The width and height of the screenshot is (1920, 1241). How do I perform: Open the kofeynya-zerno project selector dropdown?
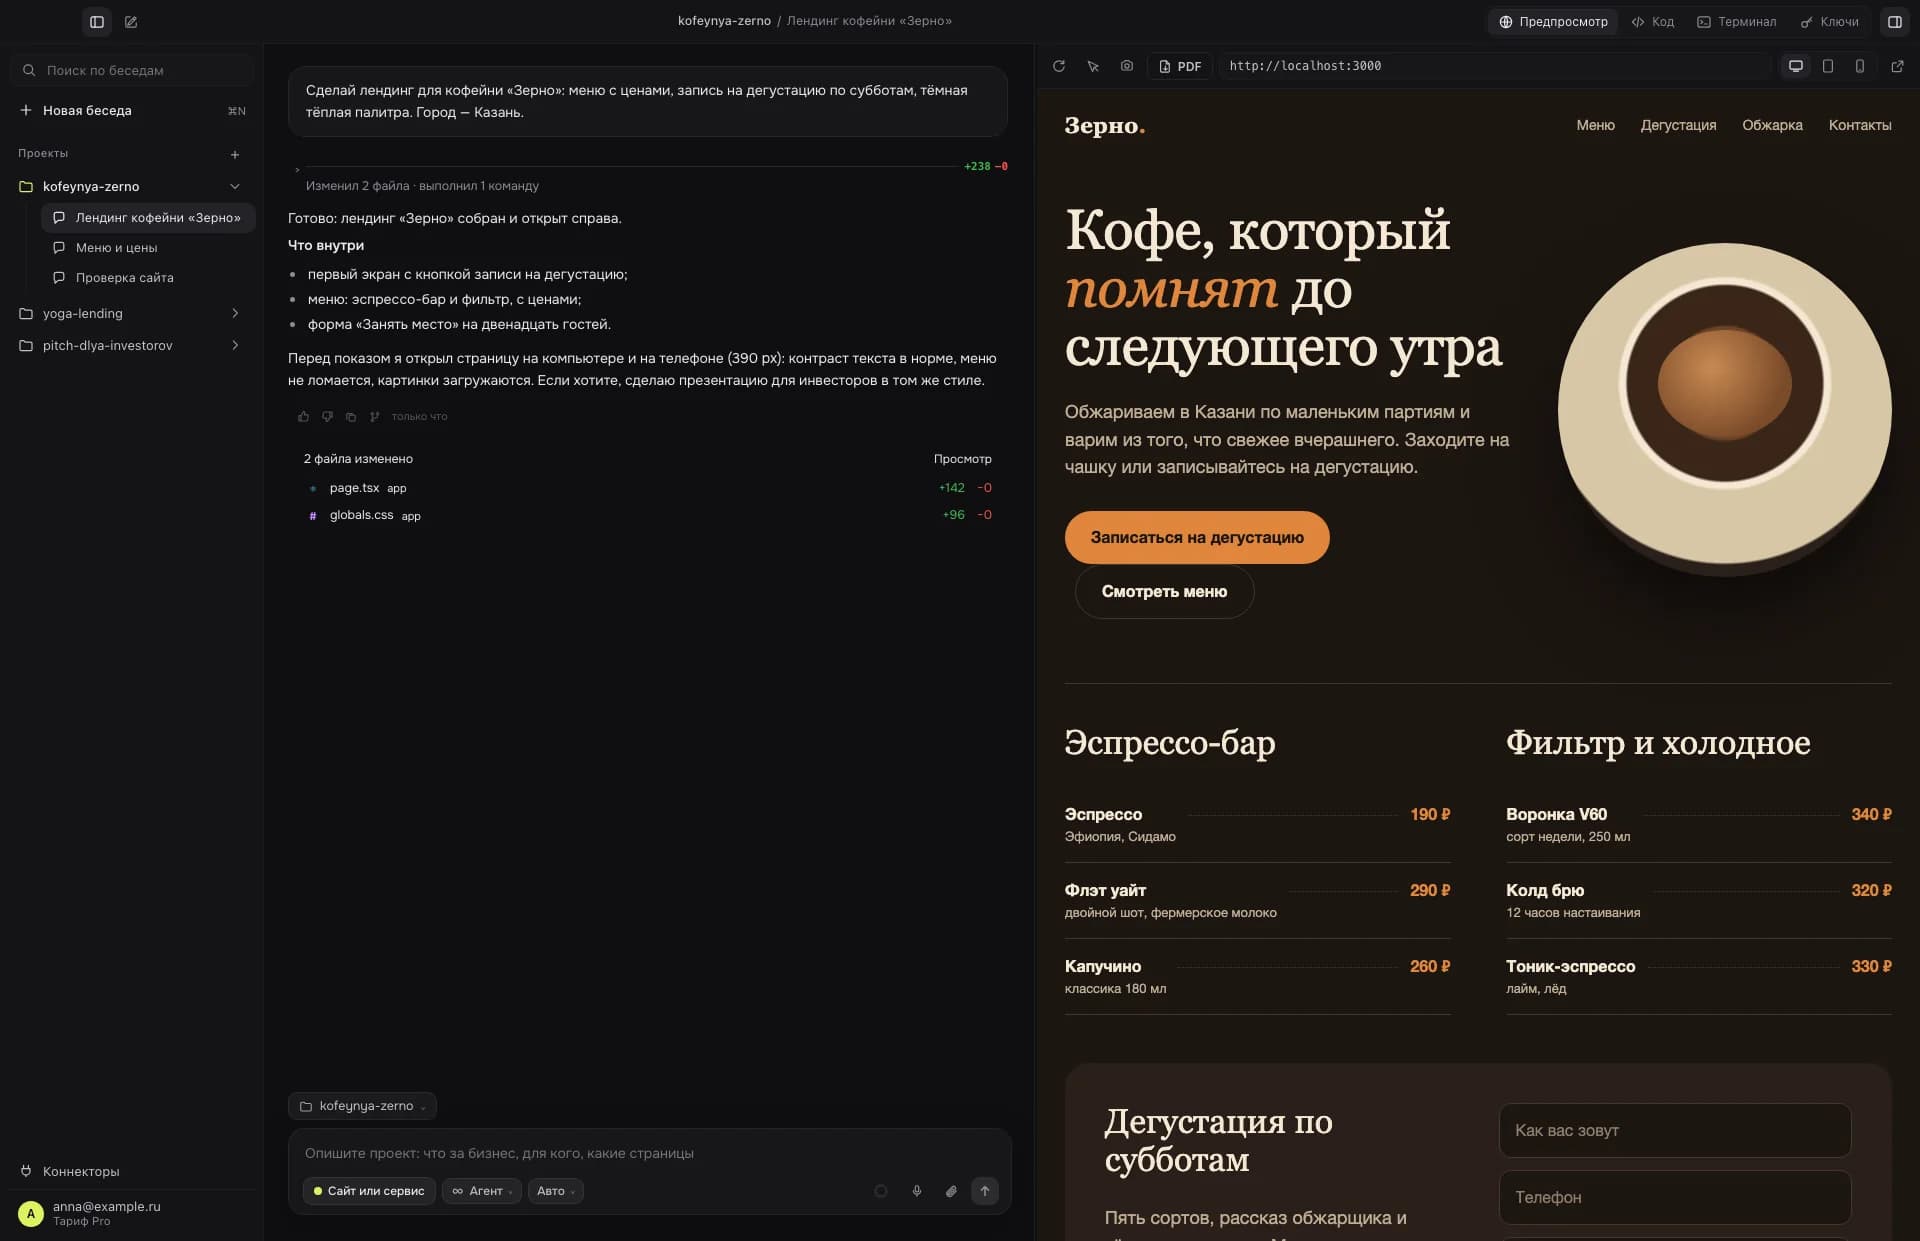pyautogui.click(x=362, y=1106)
